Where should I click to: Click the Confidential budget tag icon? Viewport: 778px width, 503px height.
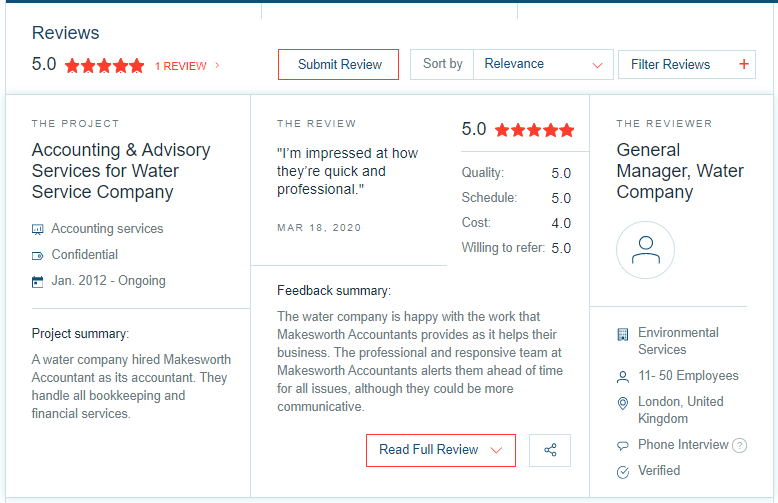click(38, 255)
